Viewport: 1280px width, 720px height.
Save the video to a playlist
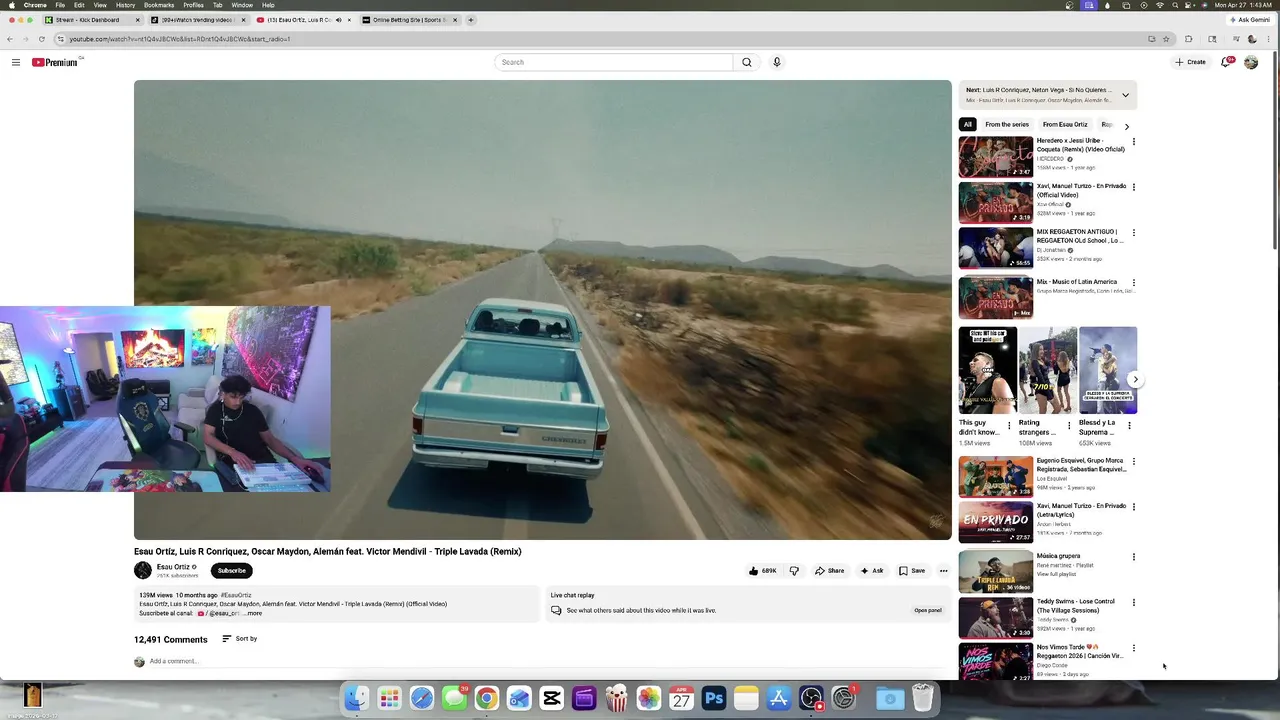pyautogui.click(x=912, y=571)
